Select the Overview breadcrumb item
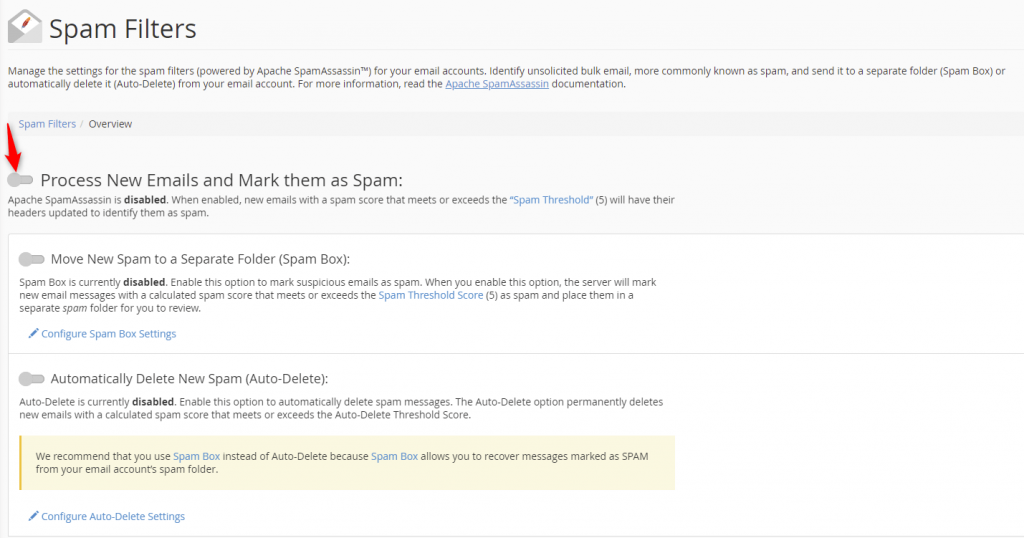Image resolution: width=1024 pixels, height=538 pixels. tap(110, 124)
